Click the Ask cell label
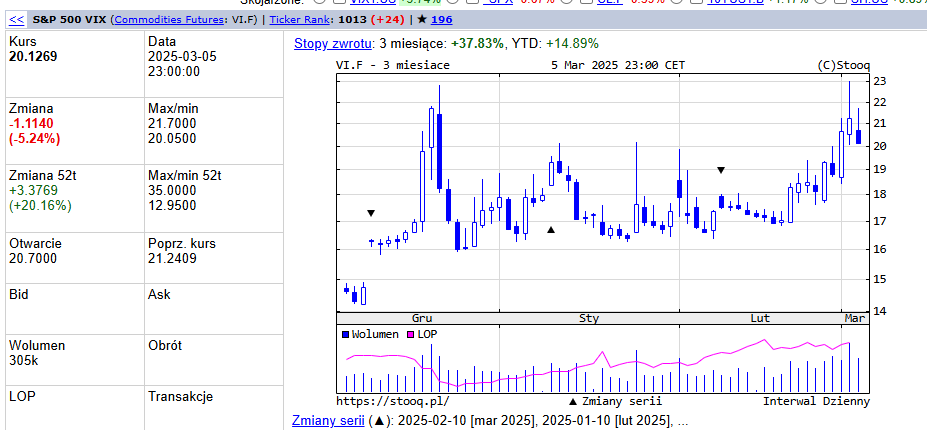The image size is (927, 430). coord(159,294)
